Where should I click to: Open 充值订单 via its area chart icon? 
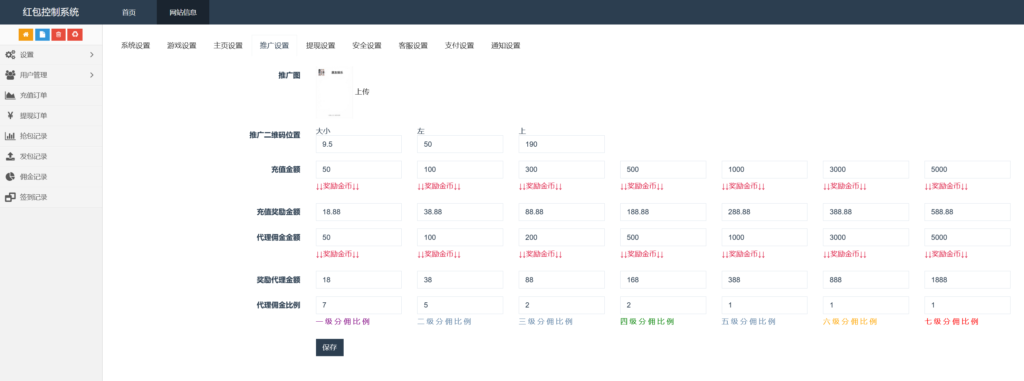[x=10, y=95]
